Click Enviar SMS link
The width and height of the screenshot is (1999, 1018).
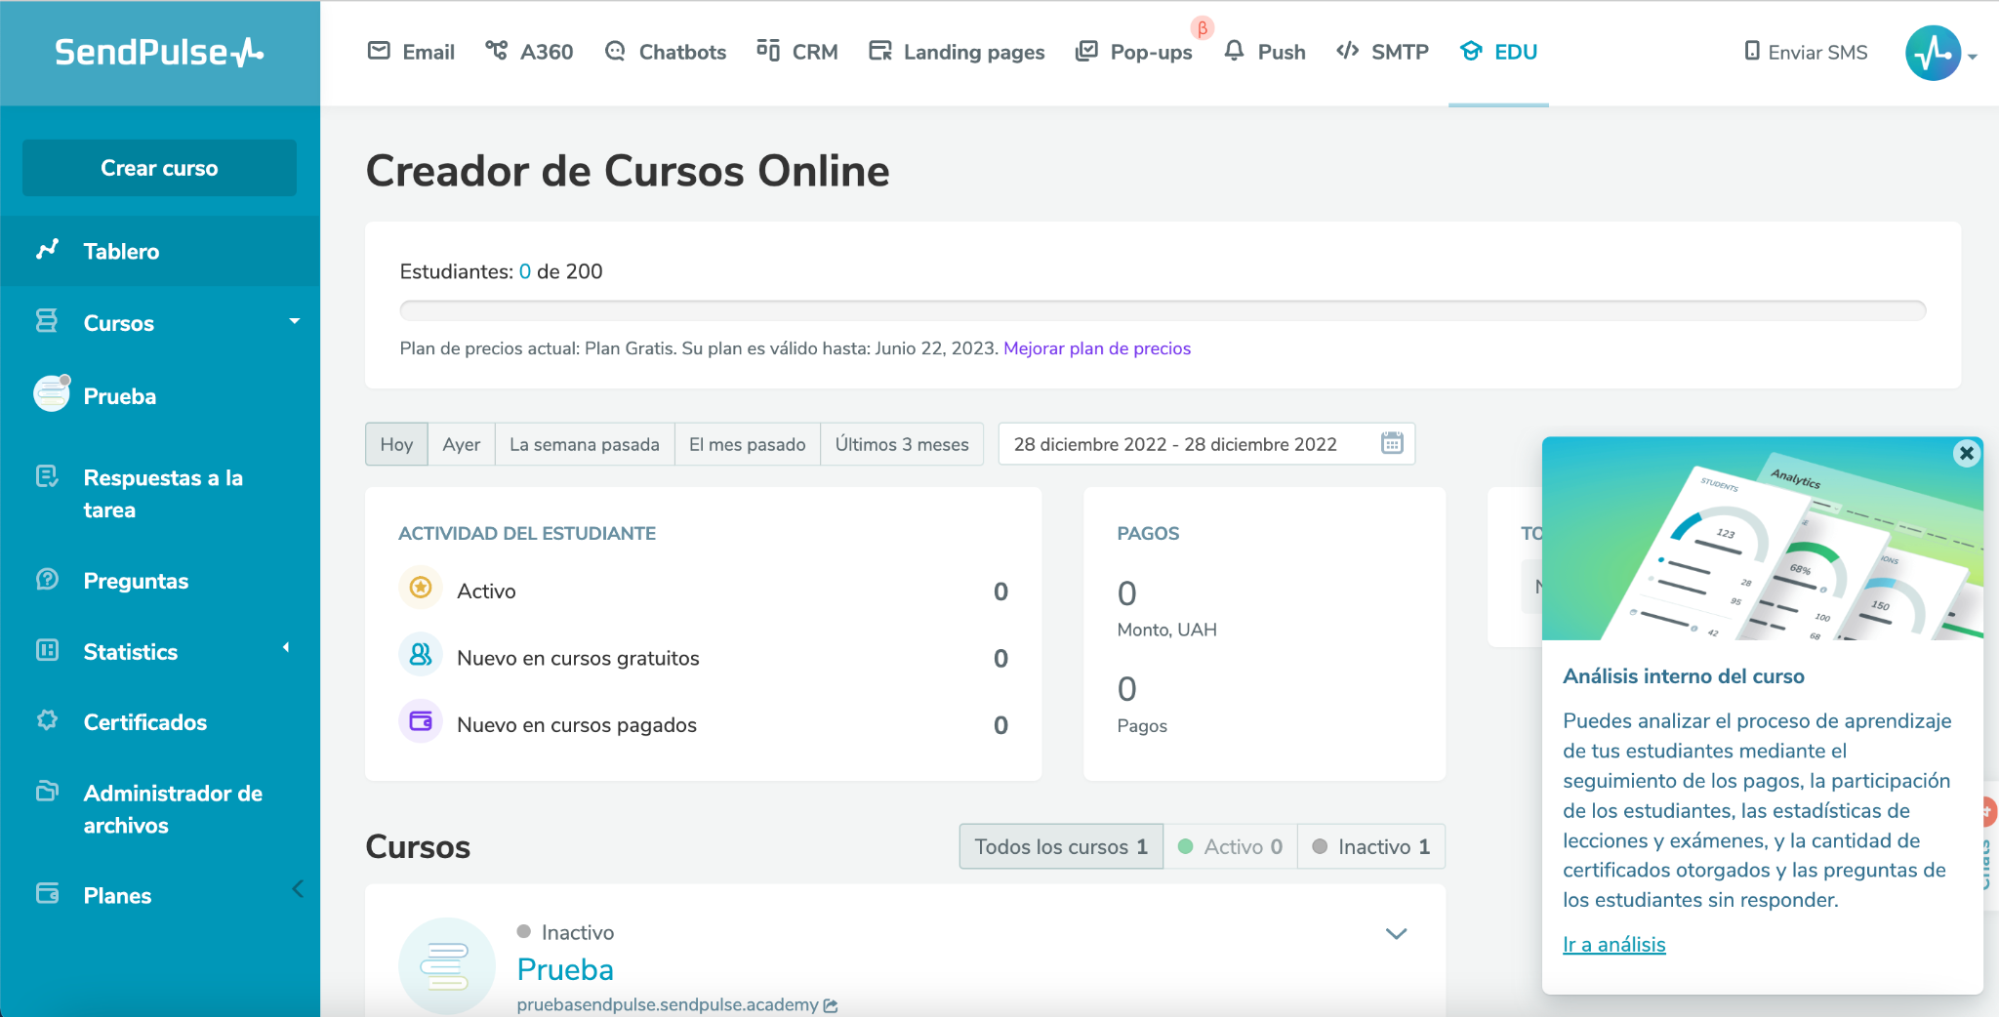coord(1806,52)
